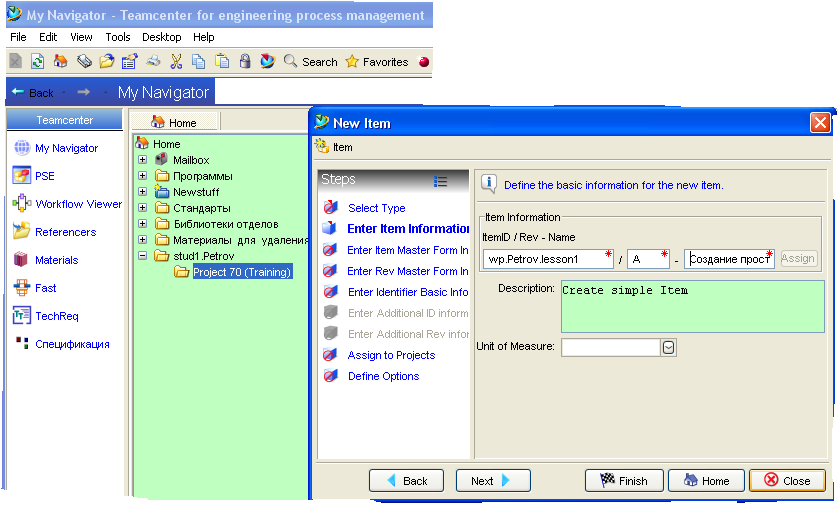Viewport: 840px width, 512px height.
Task: Click the Steps list view icon
Action: click(440, 182)
